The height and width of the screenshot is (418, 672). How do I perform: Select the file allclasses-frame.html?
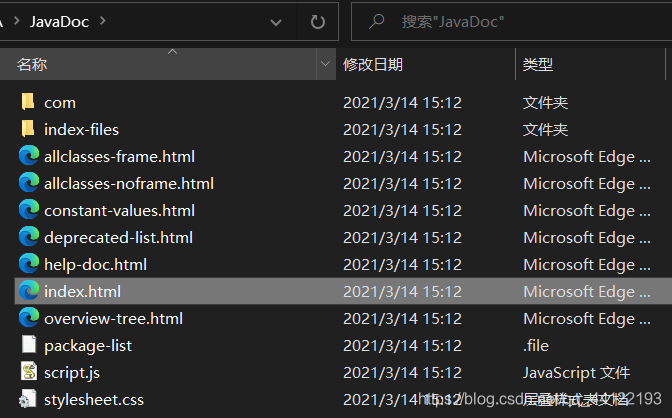pyautogui.click(x=120, y=156)
